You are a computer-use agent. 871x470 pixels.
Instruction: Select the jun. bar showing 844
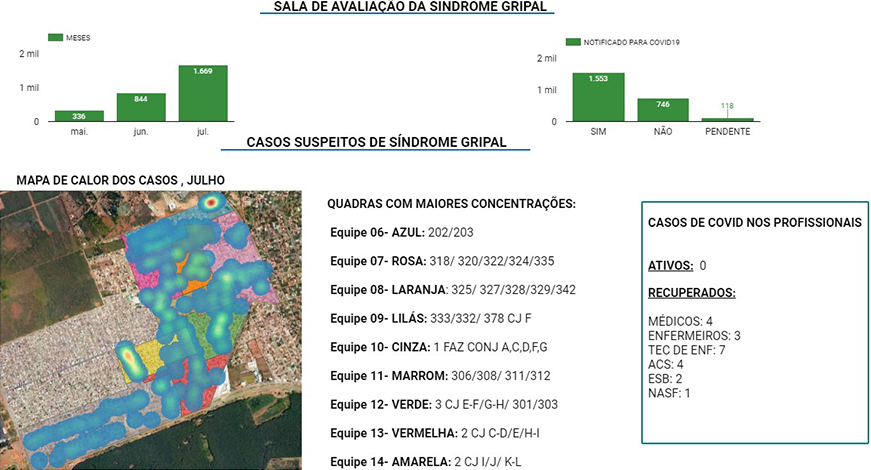pyautogui.click(x=141, y=107)
